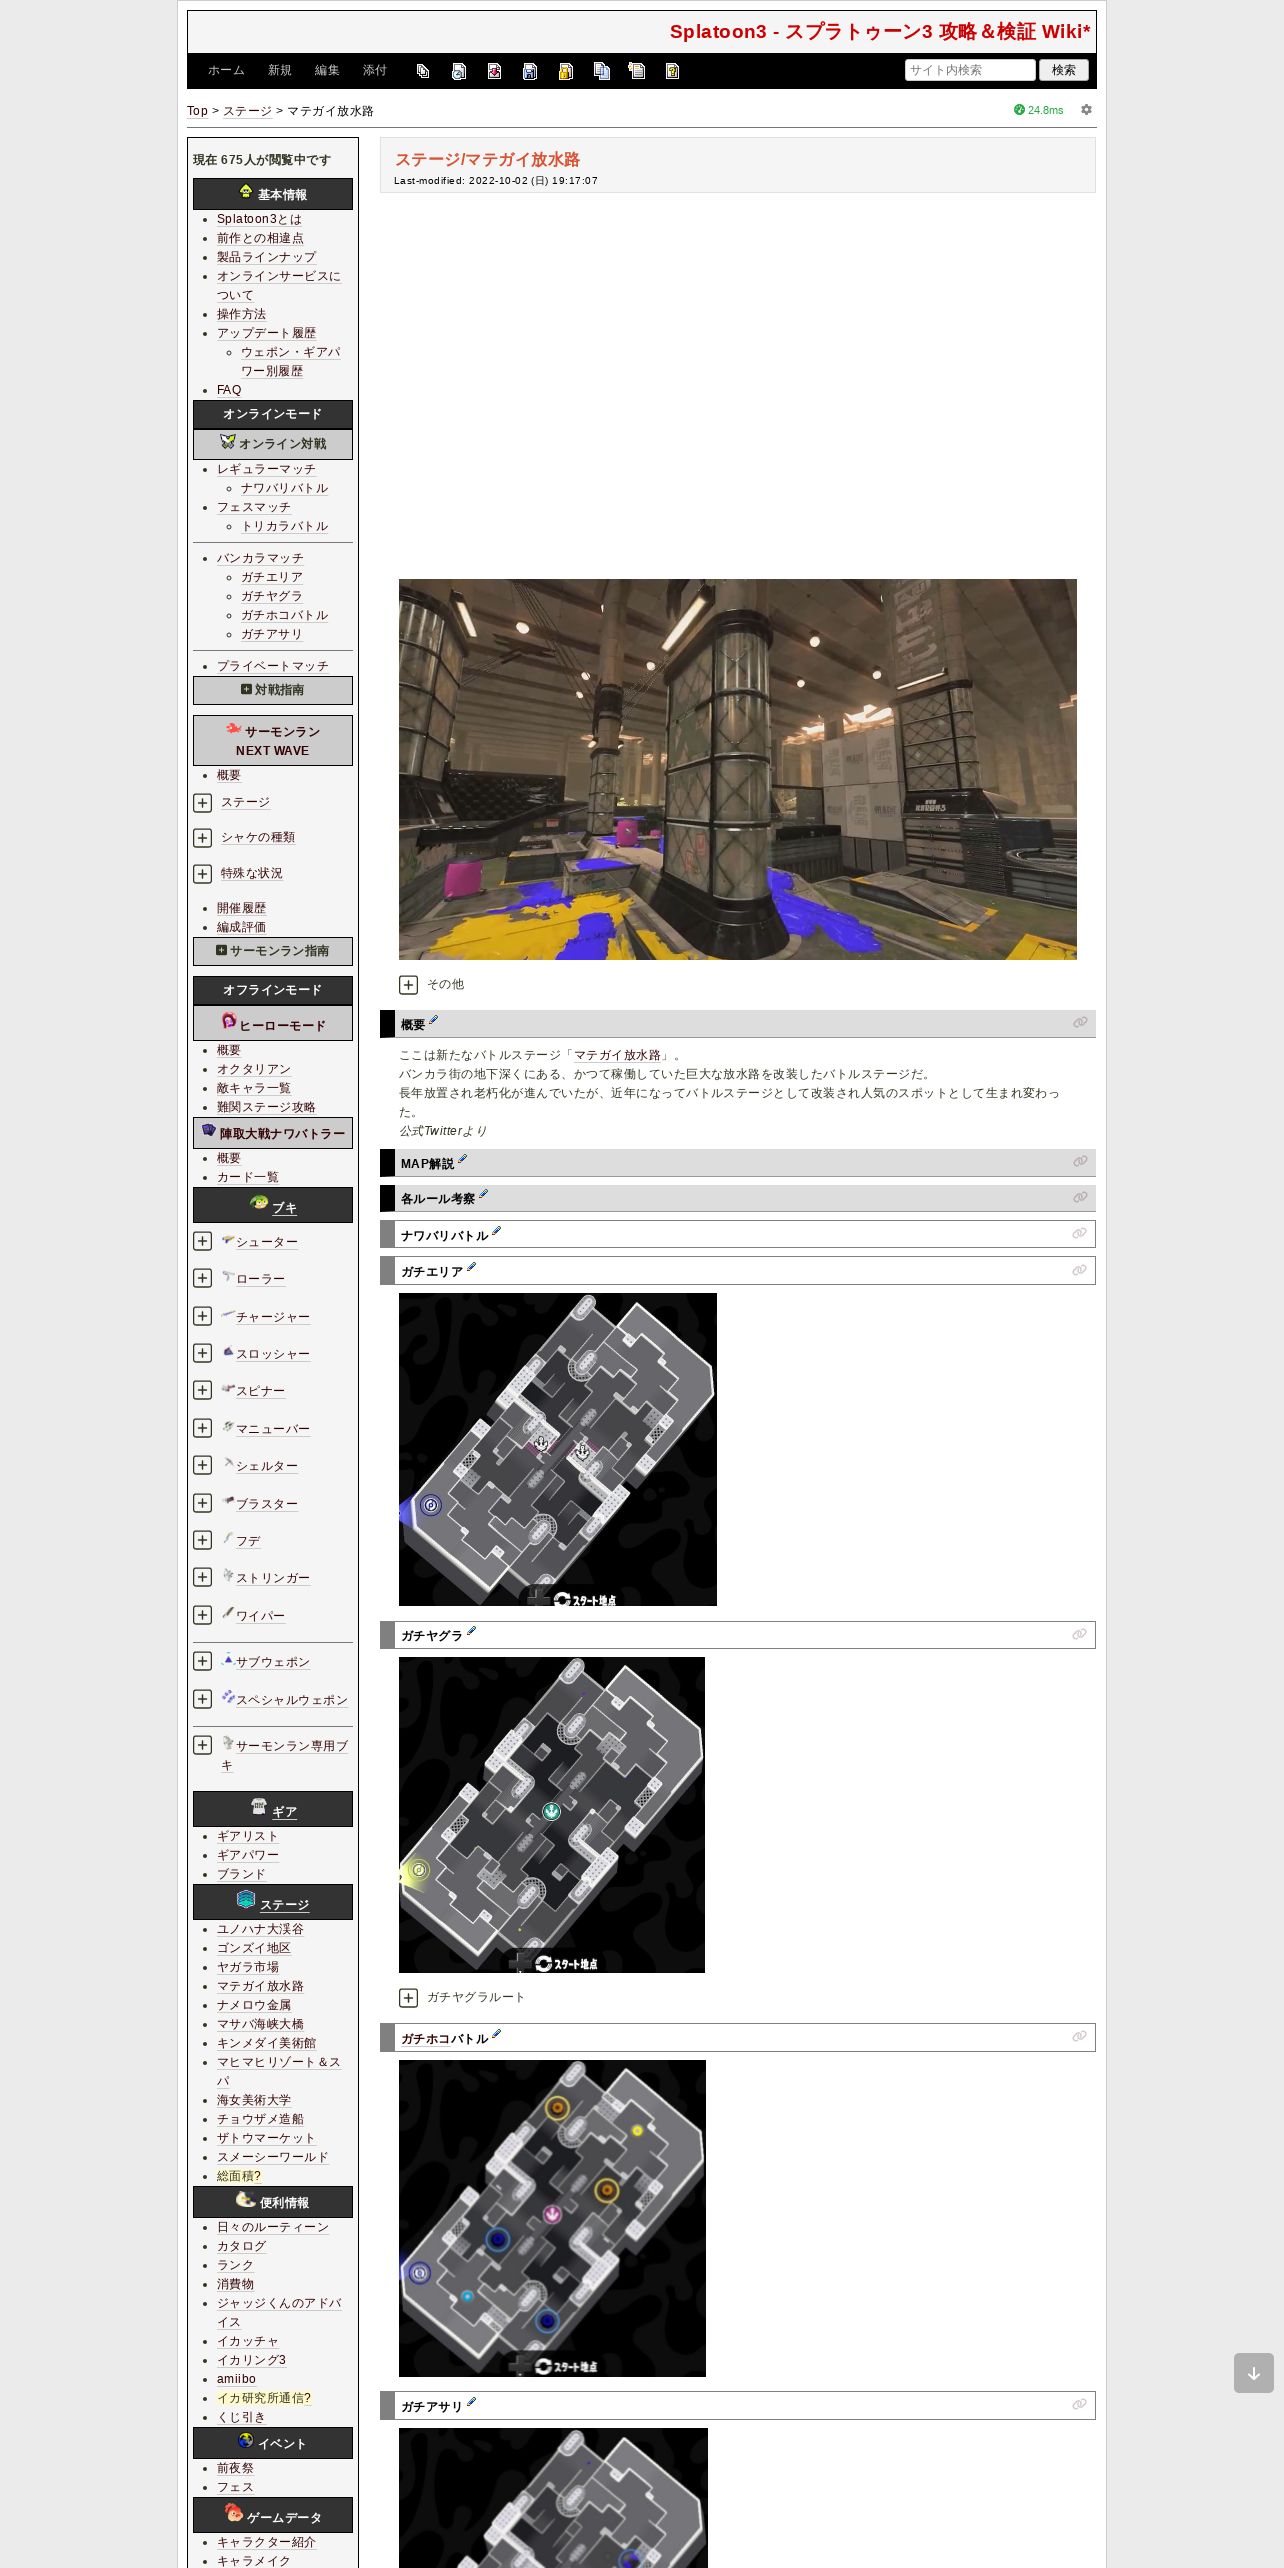Image resolution: width=1284 pixels, height=2568 pixels.
Task: Click the green 24.8ms status icon
Action: (x=1019, y=110)
